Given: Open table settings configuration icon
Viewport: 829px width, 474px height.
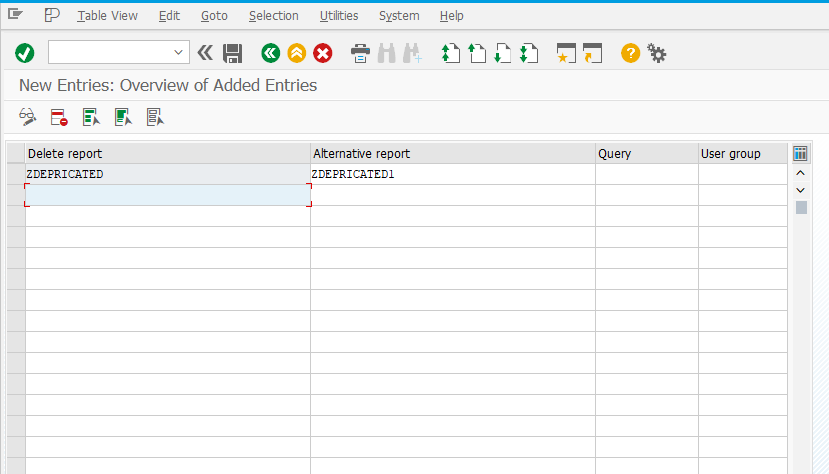Looking at the screenshot, I should click(800, 153).
